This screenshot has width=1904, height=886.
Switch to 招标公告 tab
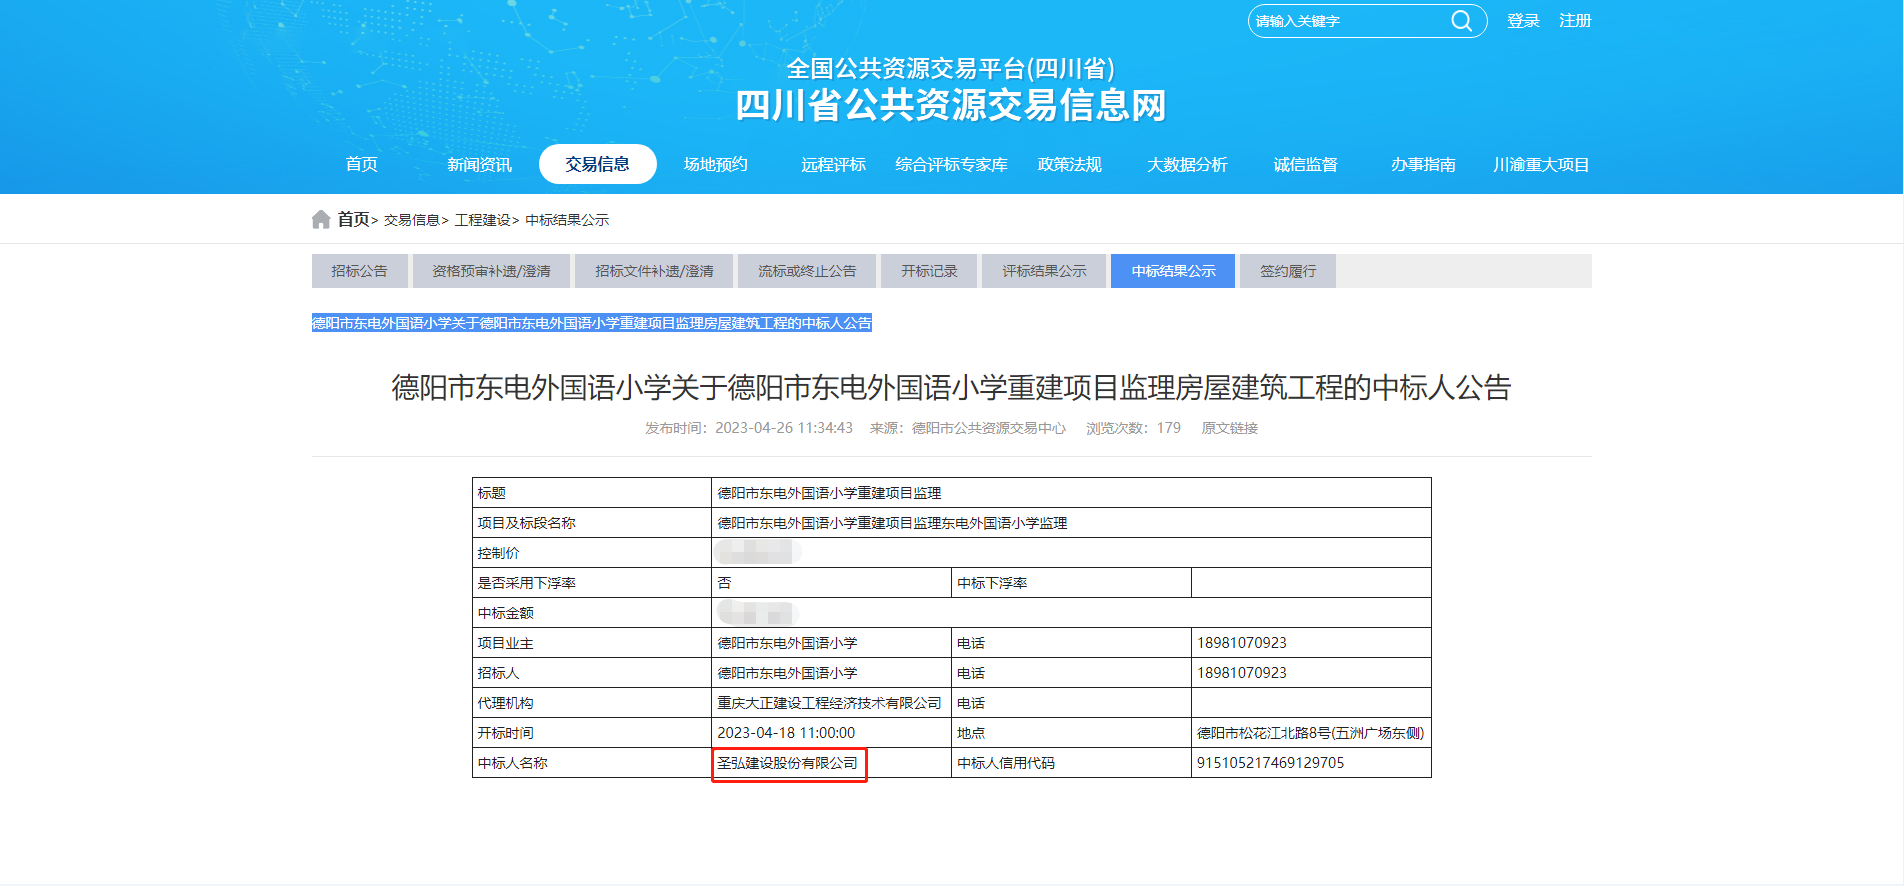click(359, 271)
